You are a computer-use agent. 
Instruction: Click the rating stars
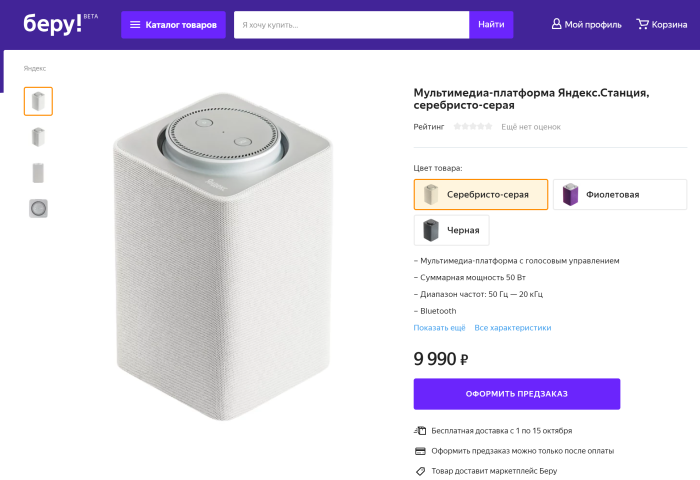point(472,127)
